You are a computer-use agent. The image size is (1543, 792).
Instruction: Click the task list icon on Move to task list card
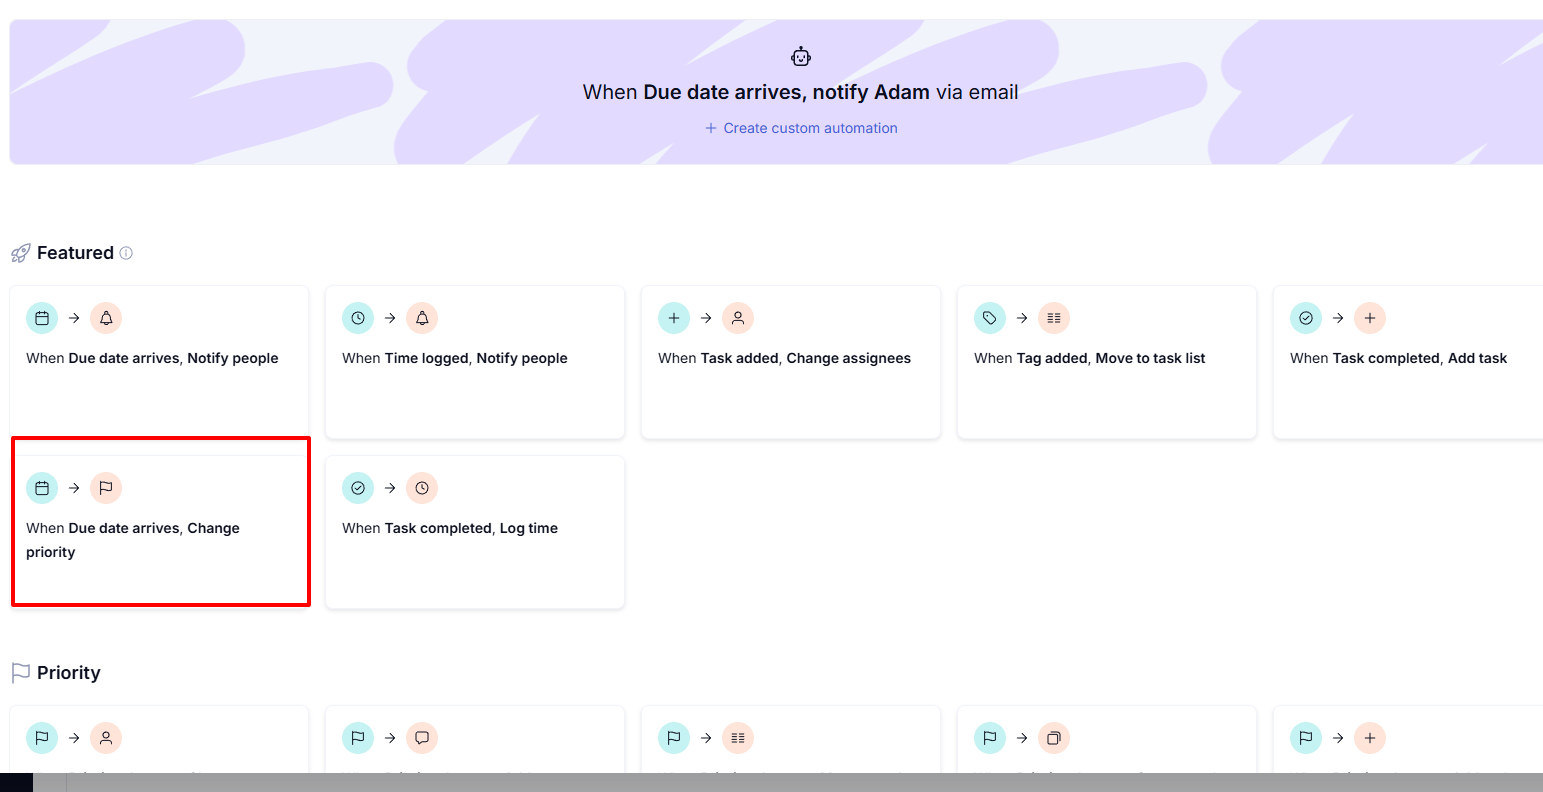(1054, 317)
